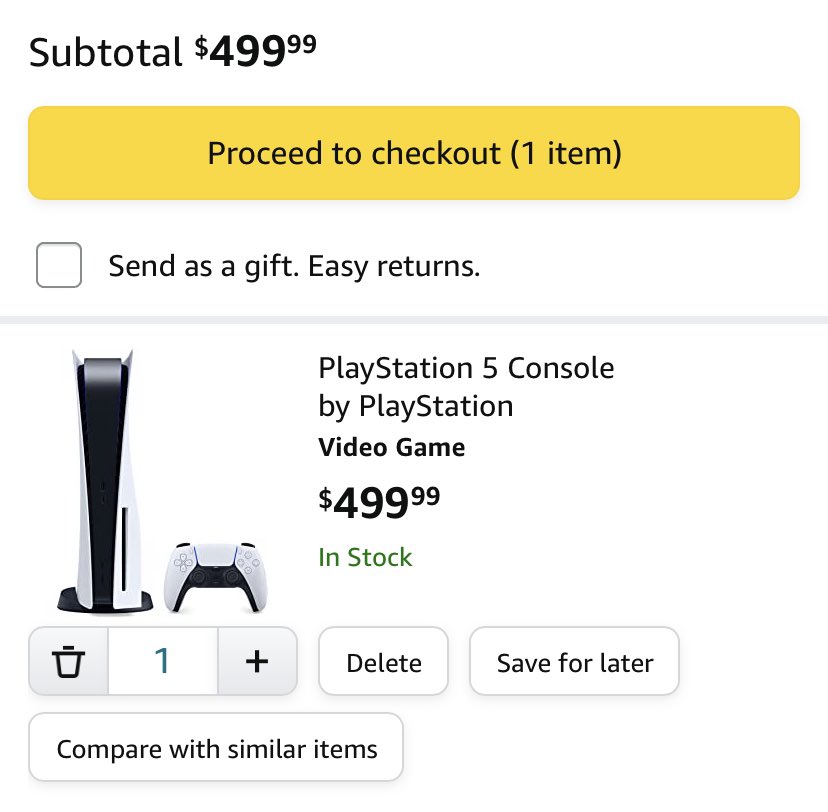Click the Subtotal label
The image size is (828, 812).
[106, 53]
